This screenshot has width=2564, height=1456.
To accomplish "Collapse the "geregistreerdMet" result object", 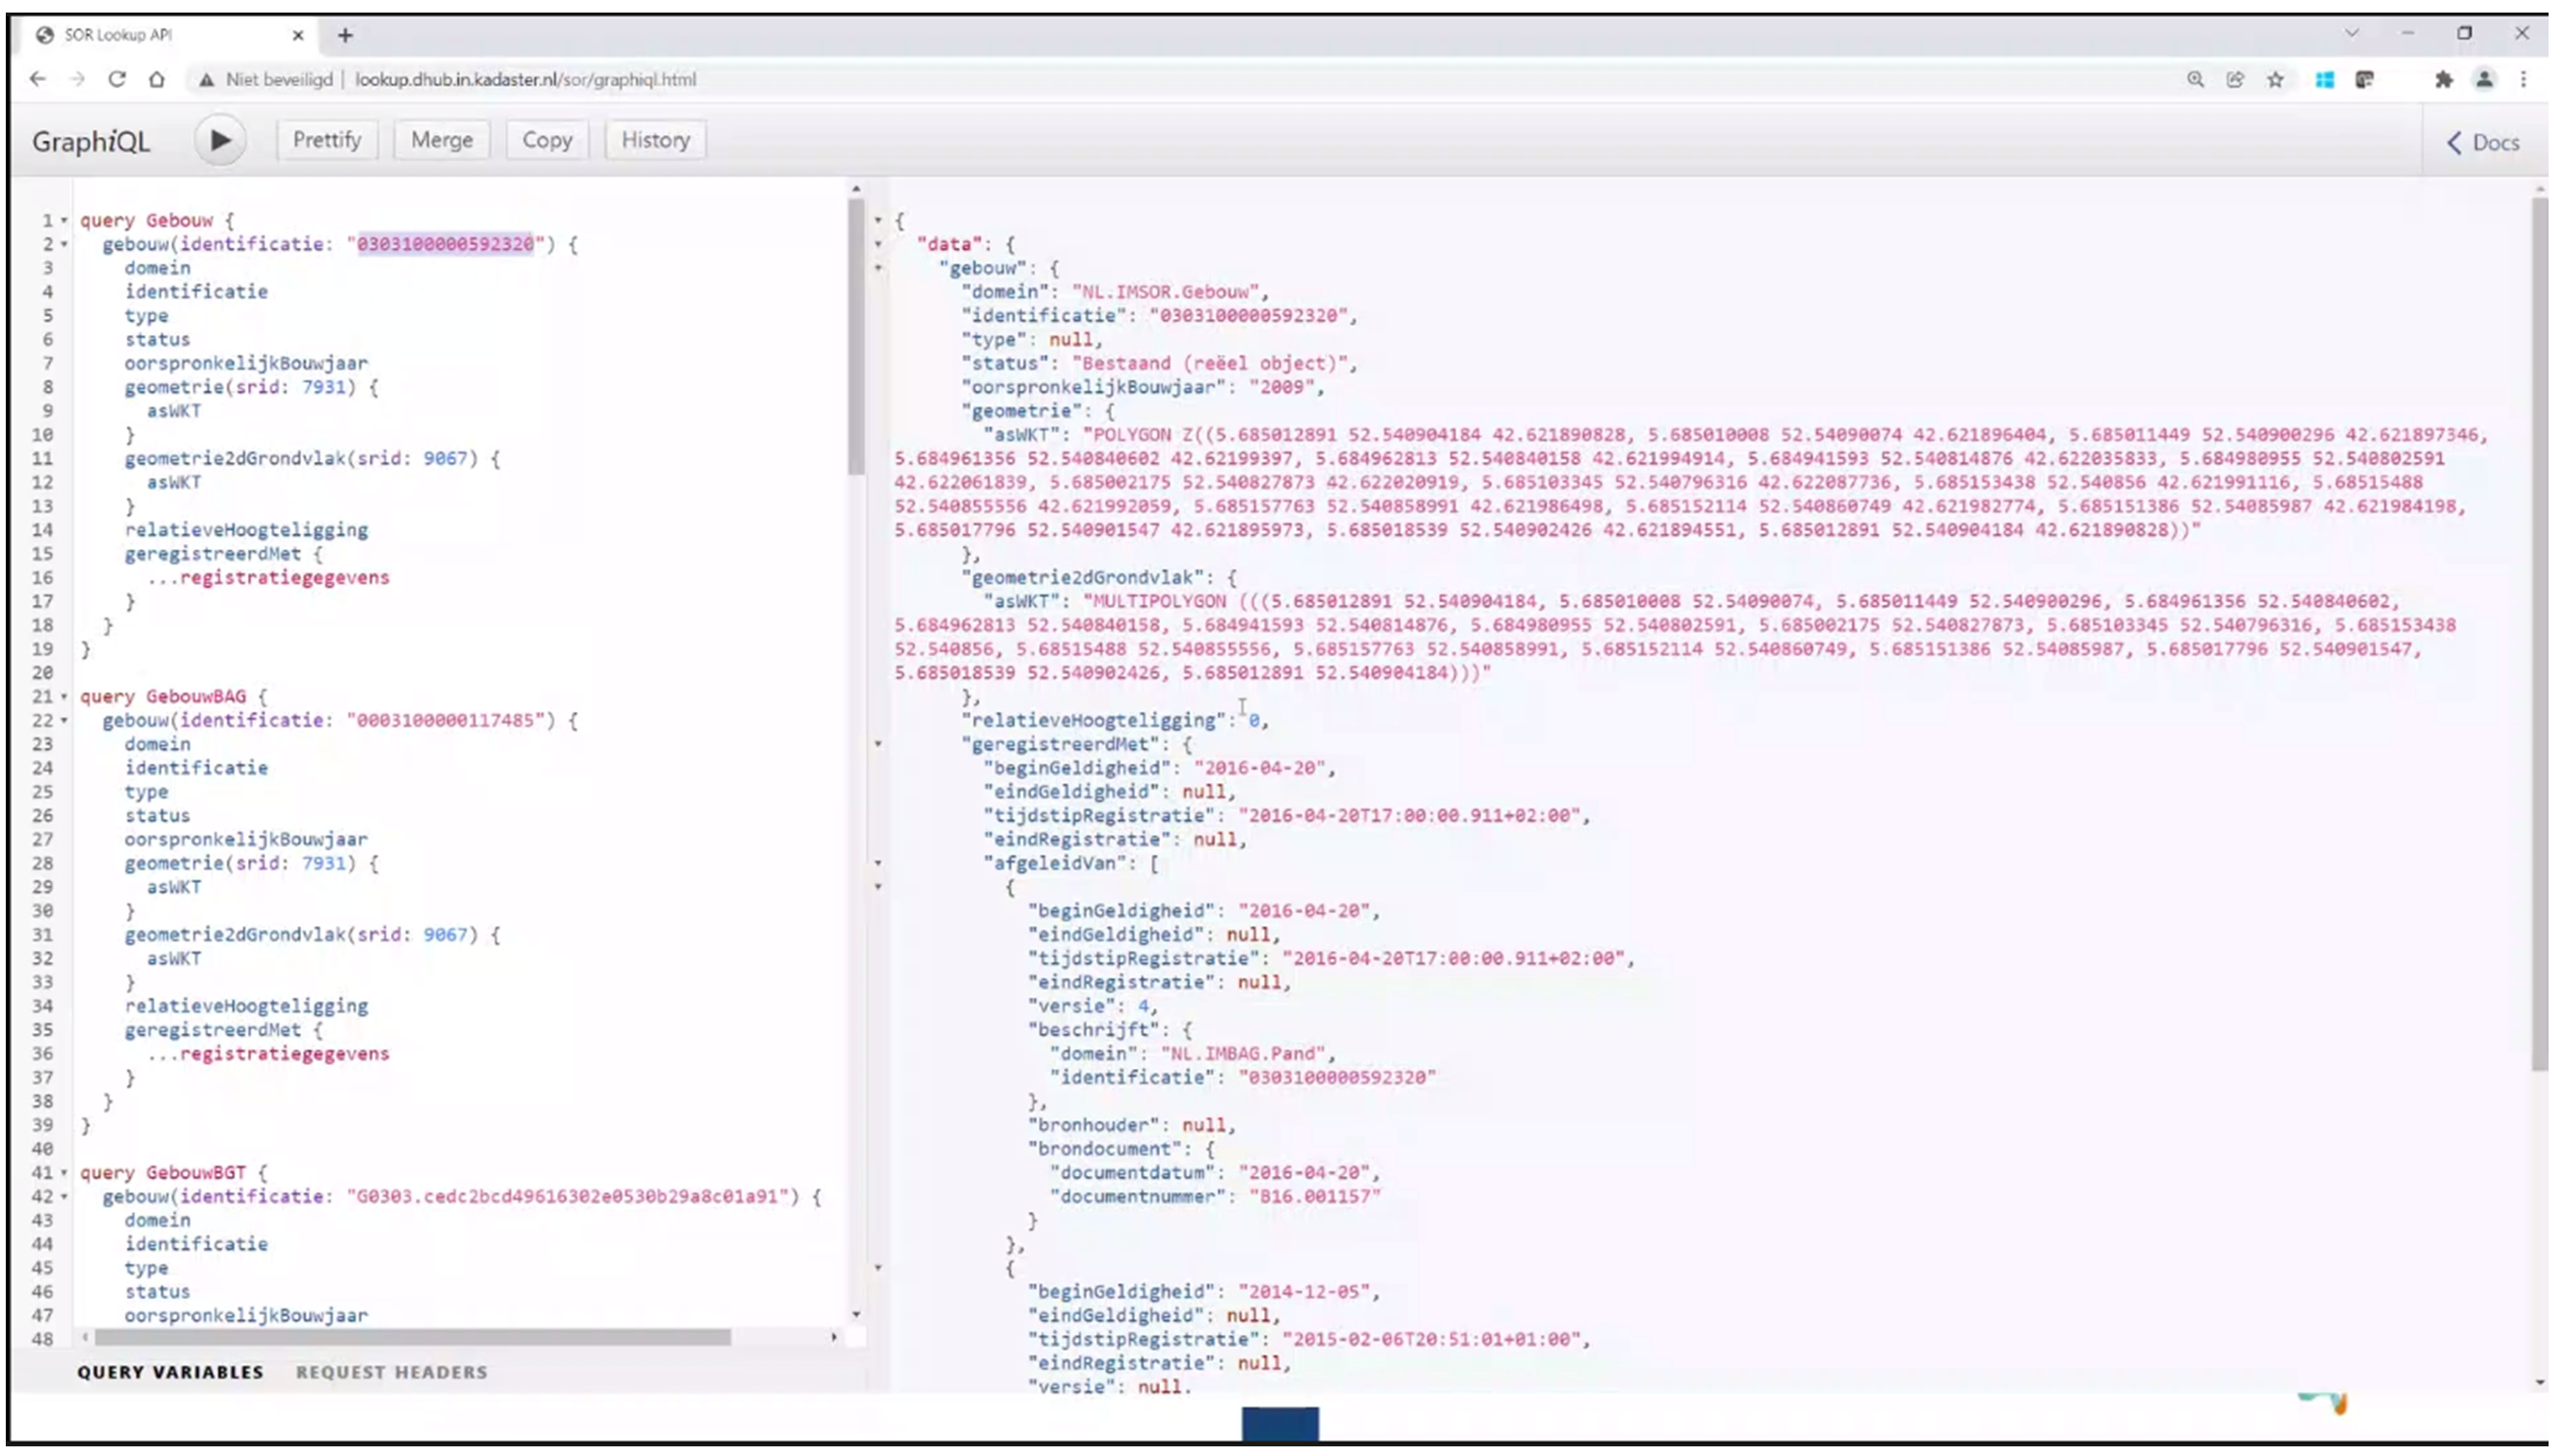I will pos(879,744).
